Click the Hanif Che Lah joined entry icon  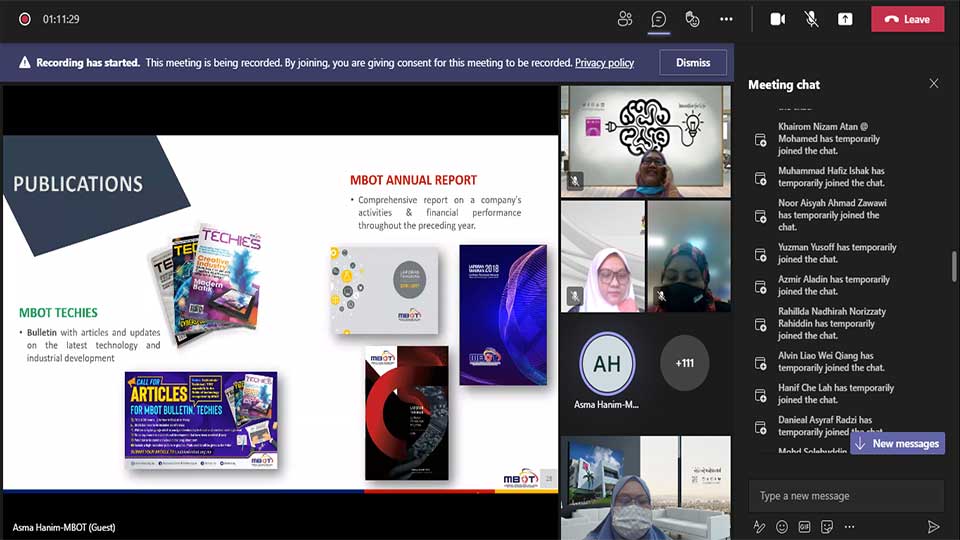(760, 395)
